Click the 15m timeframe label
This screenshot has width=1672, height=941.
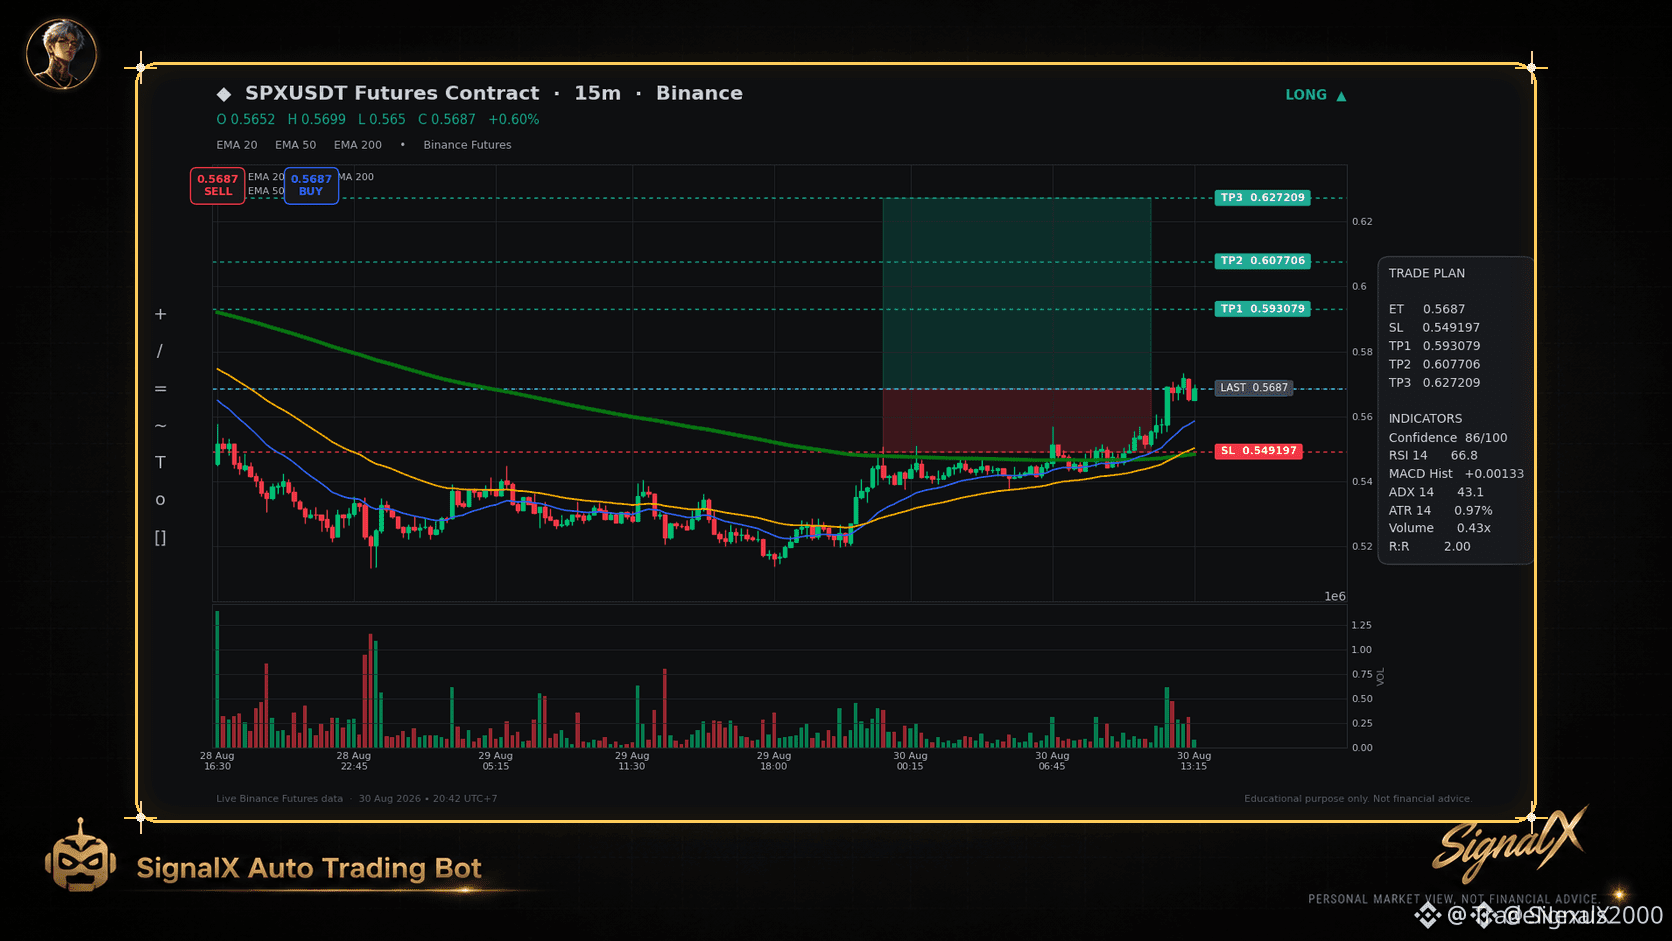point(598,93)
